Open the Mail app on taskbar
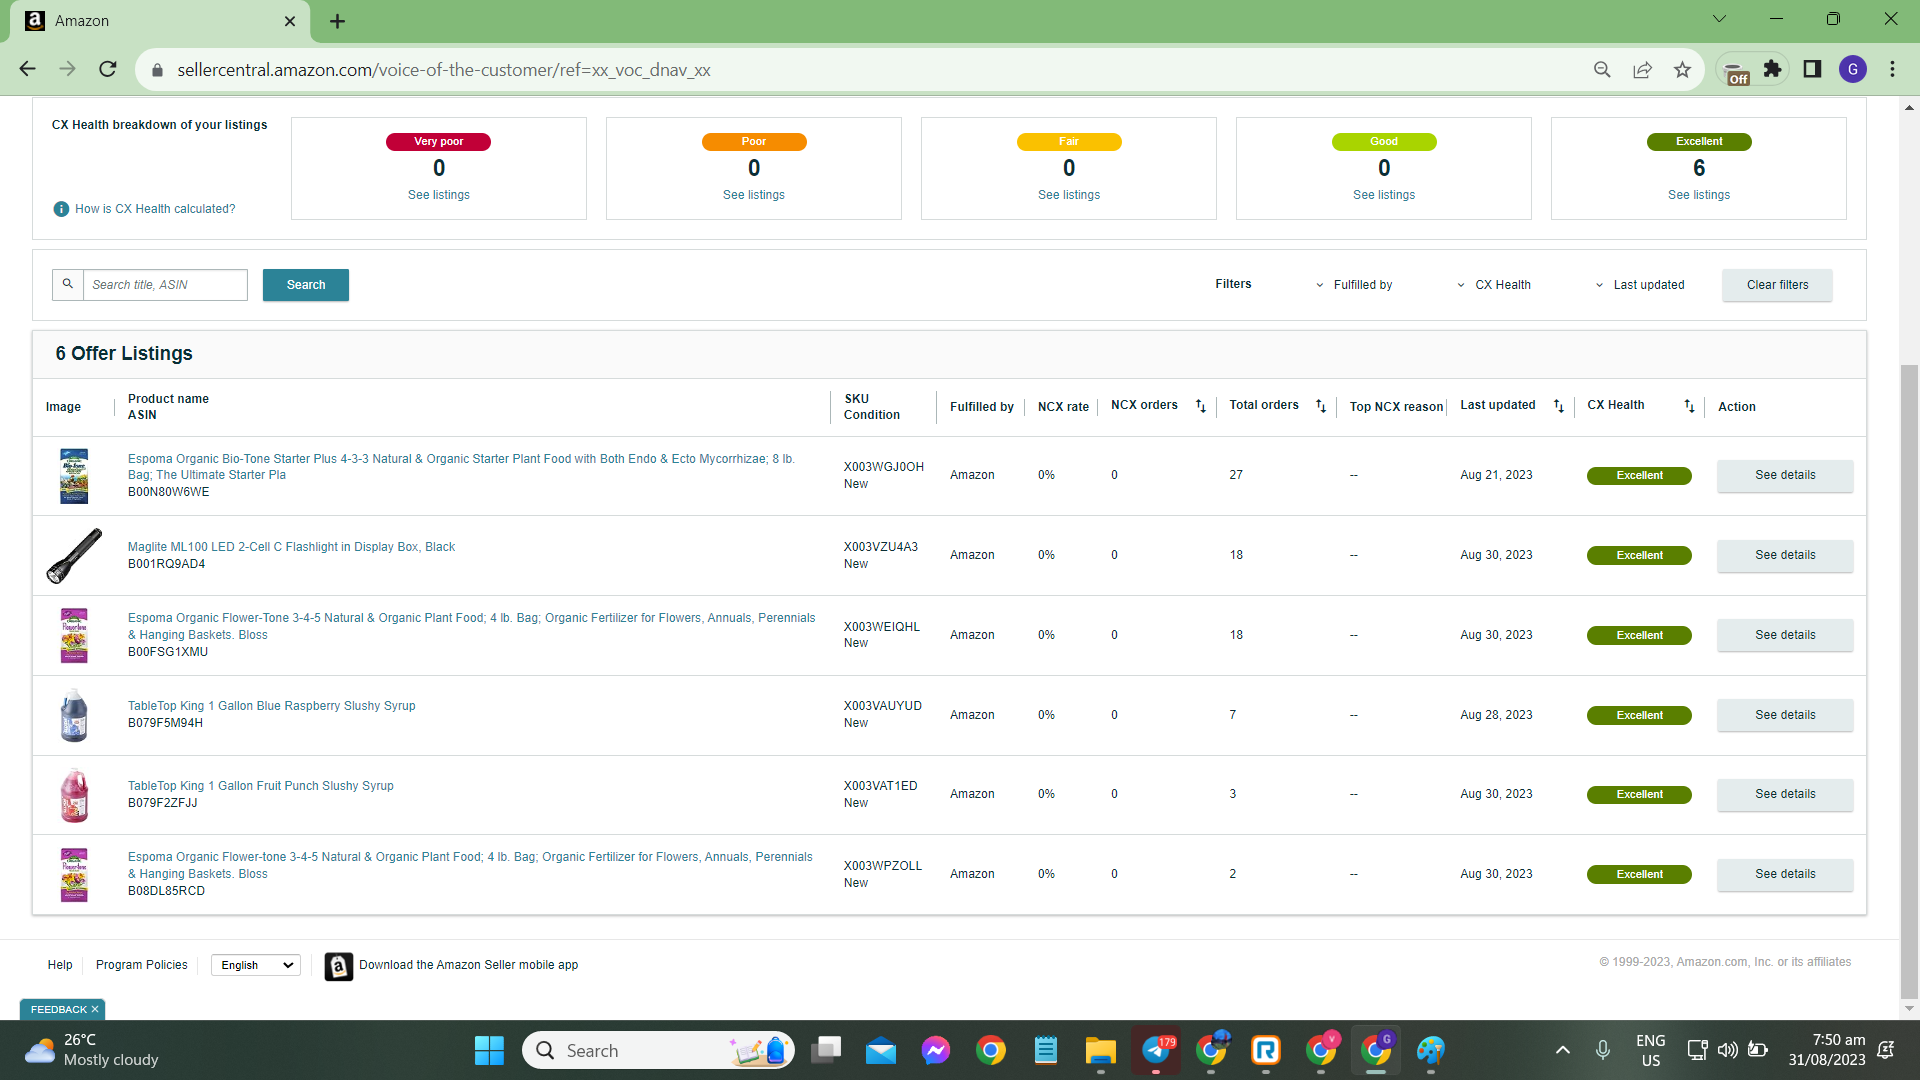Image resolution: width=1920 pixels, height=1080 pixels. (881, 1050)
